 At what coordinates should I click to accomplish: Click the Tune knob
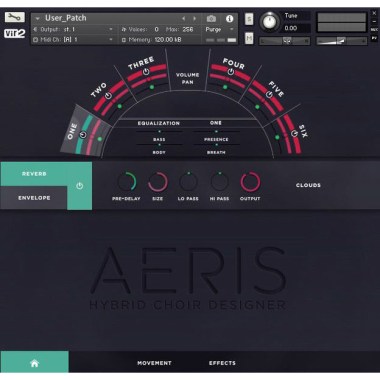[269, 22]
